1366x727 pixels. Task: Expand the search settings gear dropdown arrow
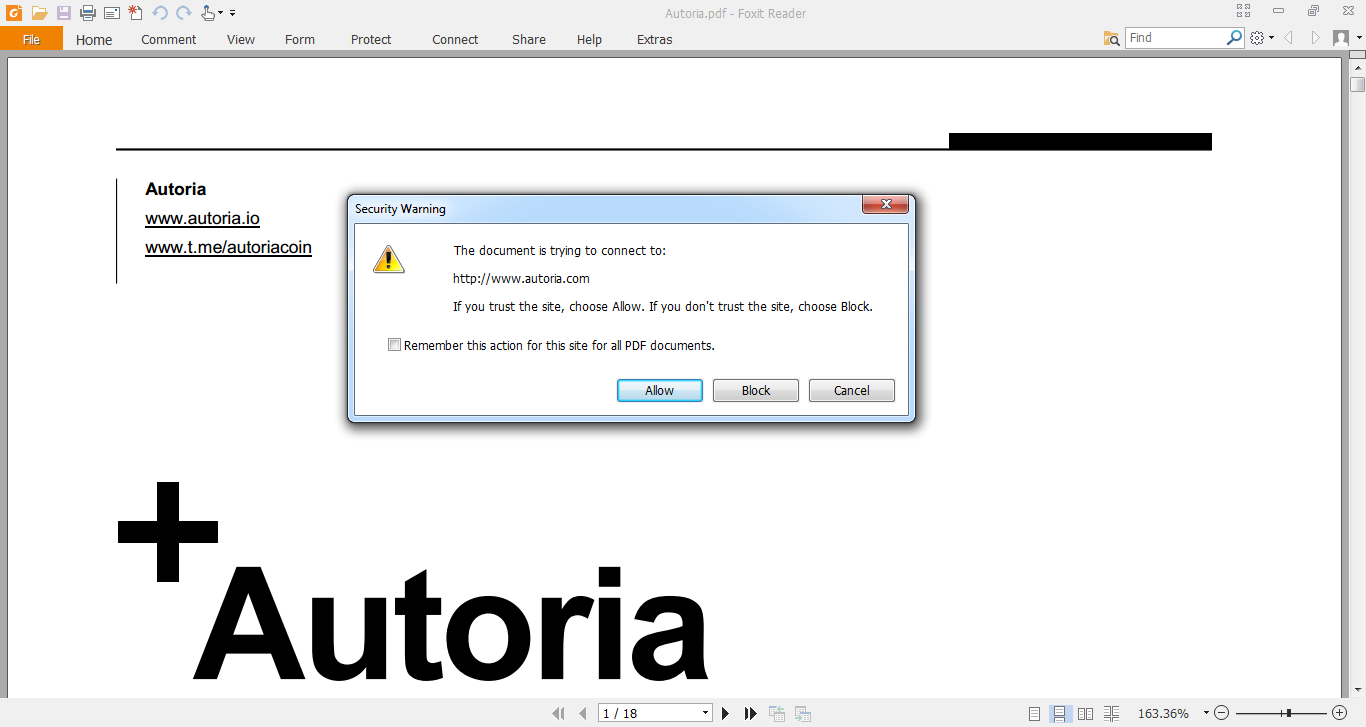(x=1272, y=38)
